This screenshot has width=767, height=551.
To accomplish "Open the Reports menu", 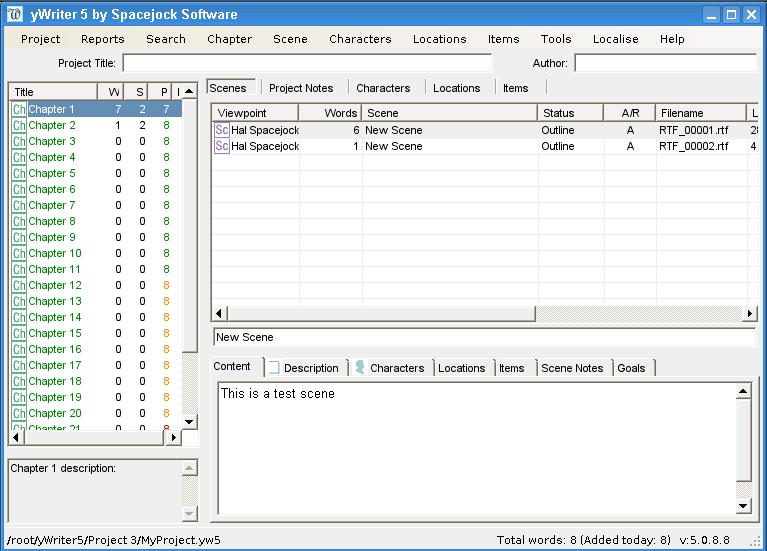I will point(103,39).
